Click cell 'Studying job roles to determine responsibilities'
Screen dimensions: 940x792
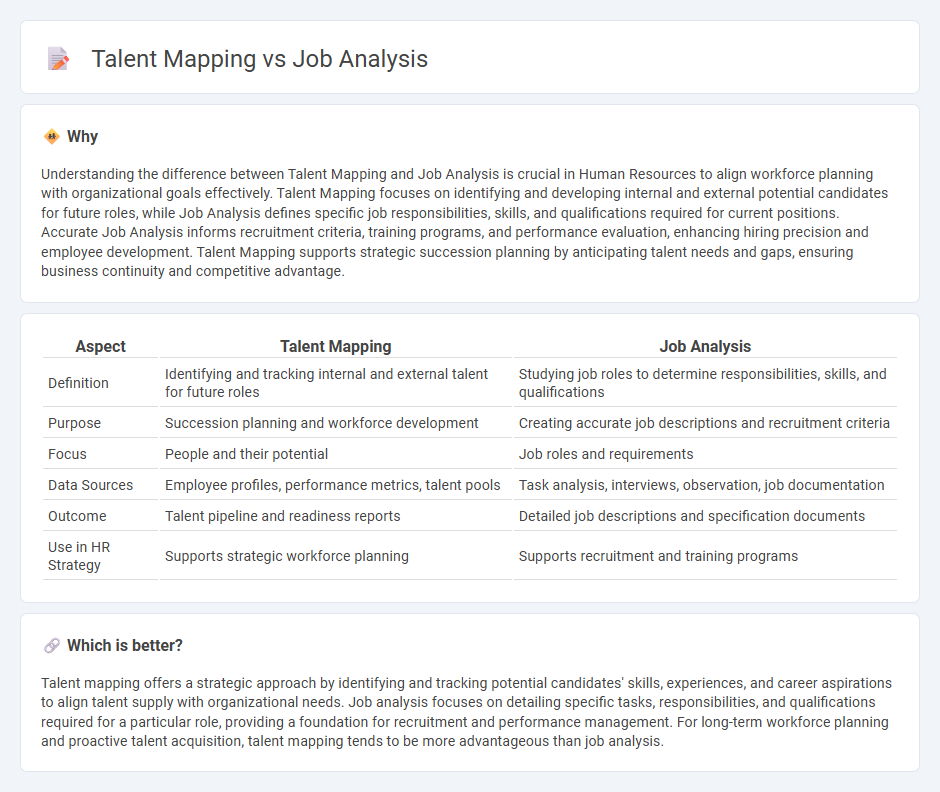[705, 383]
